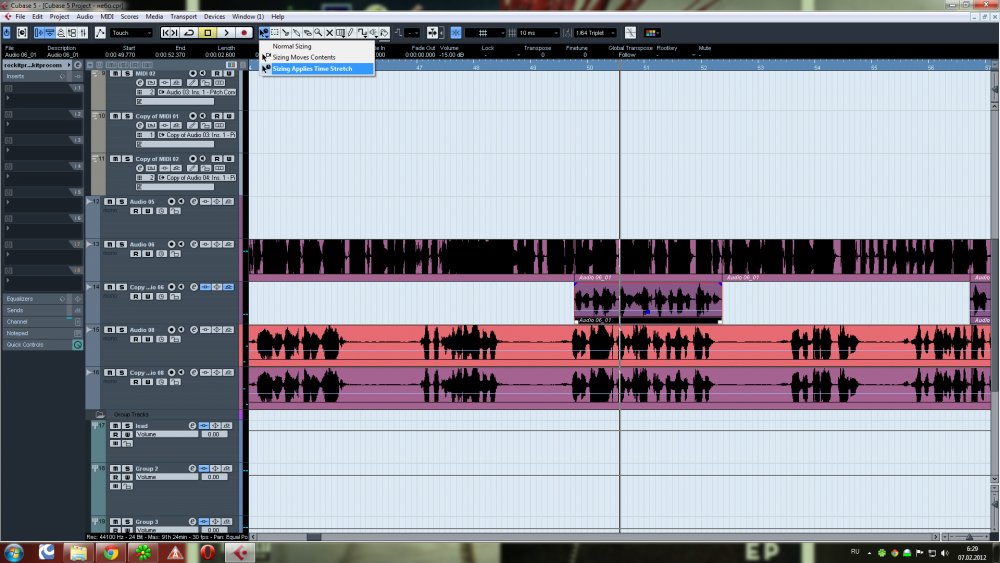Solo the lead group track
1000x563 pixels.
pyautogui.click(x=127, y=426)
